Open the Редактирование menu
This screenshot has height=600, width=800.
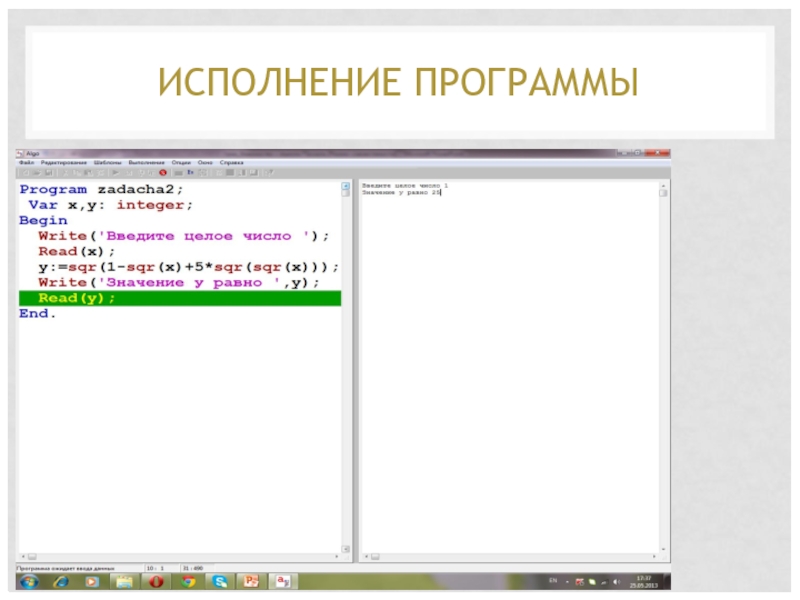tap(64, 163)
